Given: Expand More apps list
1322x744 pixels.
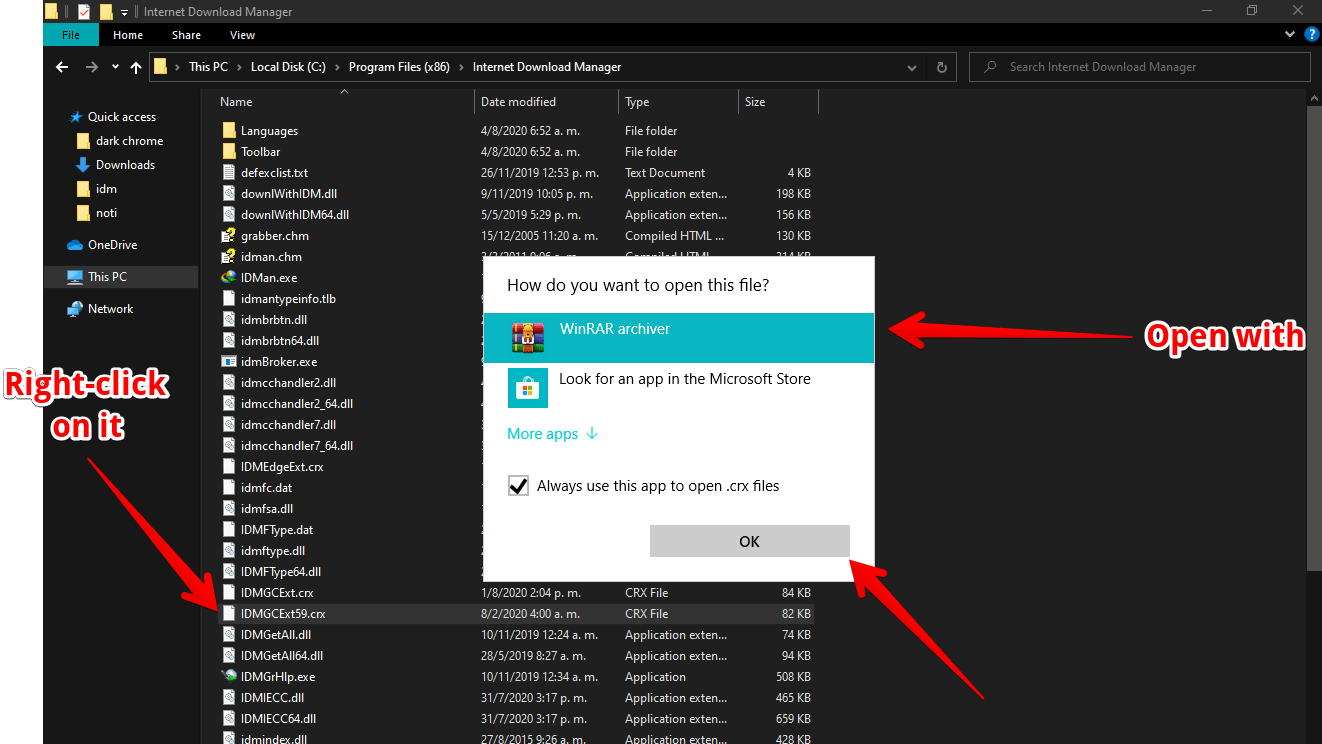Looking at the screenshot, I should pyautogui.click(x=552, y=434).
